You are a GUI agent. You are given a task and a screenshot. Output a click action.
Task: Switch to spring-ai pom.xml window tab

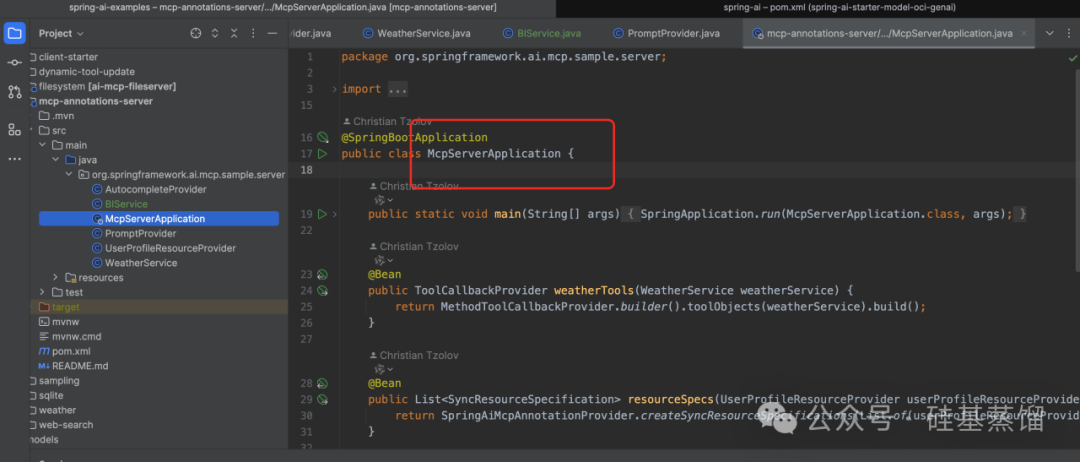pyautogui.click(x=840, y=8)
